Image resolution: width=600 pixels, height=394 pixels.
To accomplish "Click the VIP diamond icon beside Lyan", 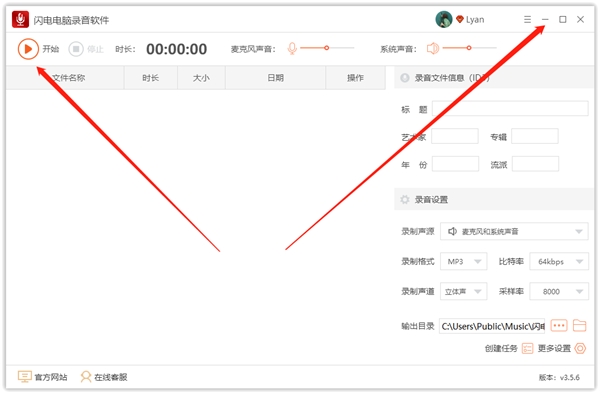I will pyautogui.click(x=460, y=19).
